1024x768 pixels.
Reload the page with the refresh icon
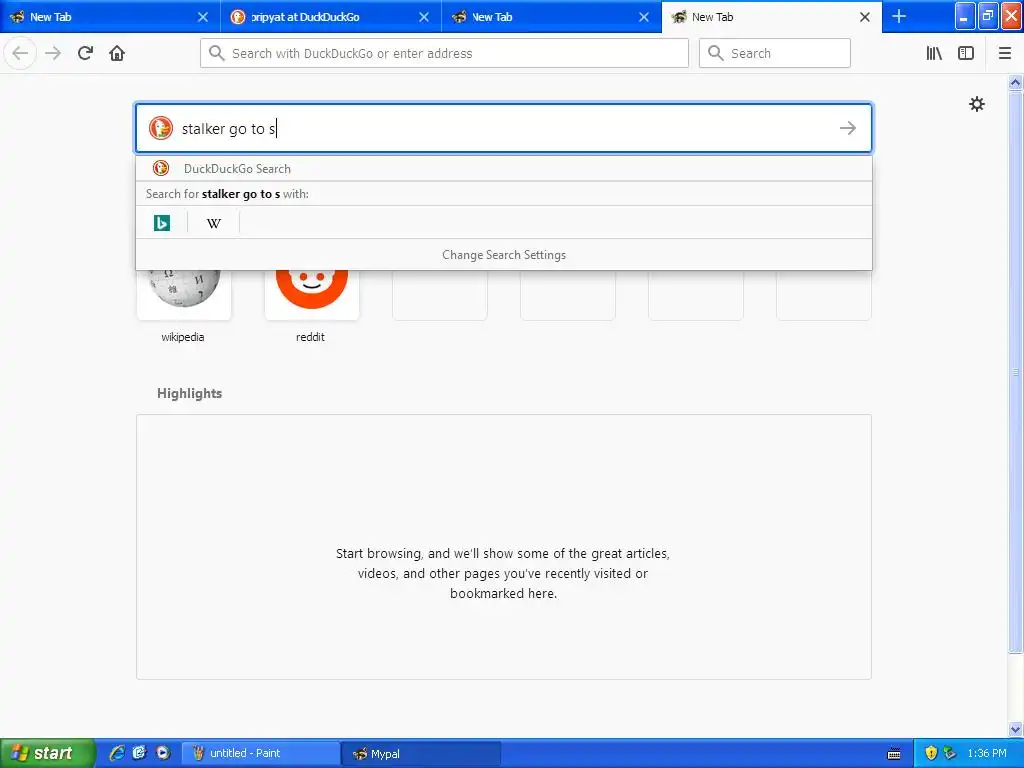pos(85,53)
